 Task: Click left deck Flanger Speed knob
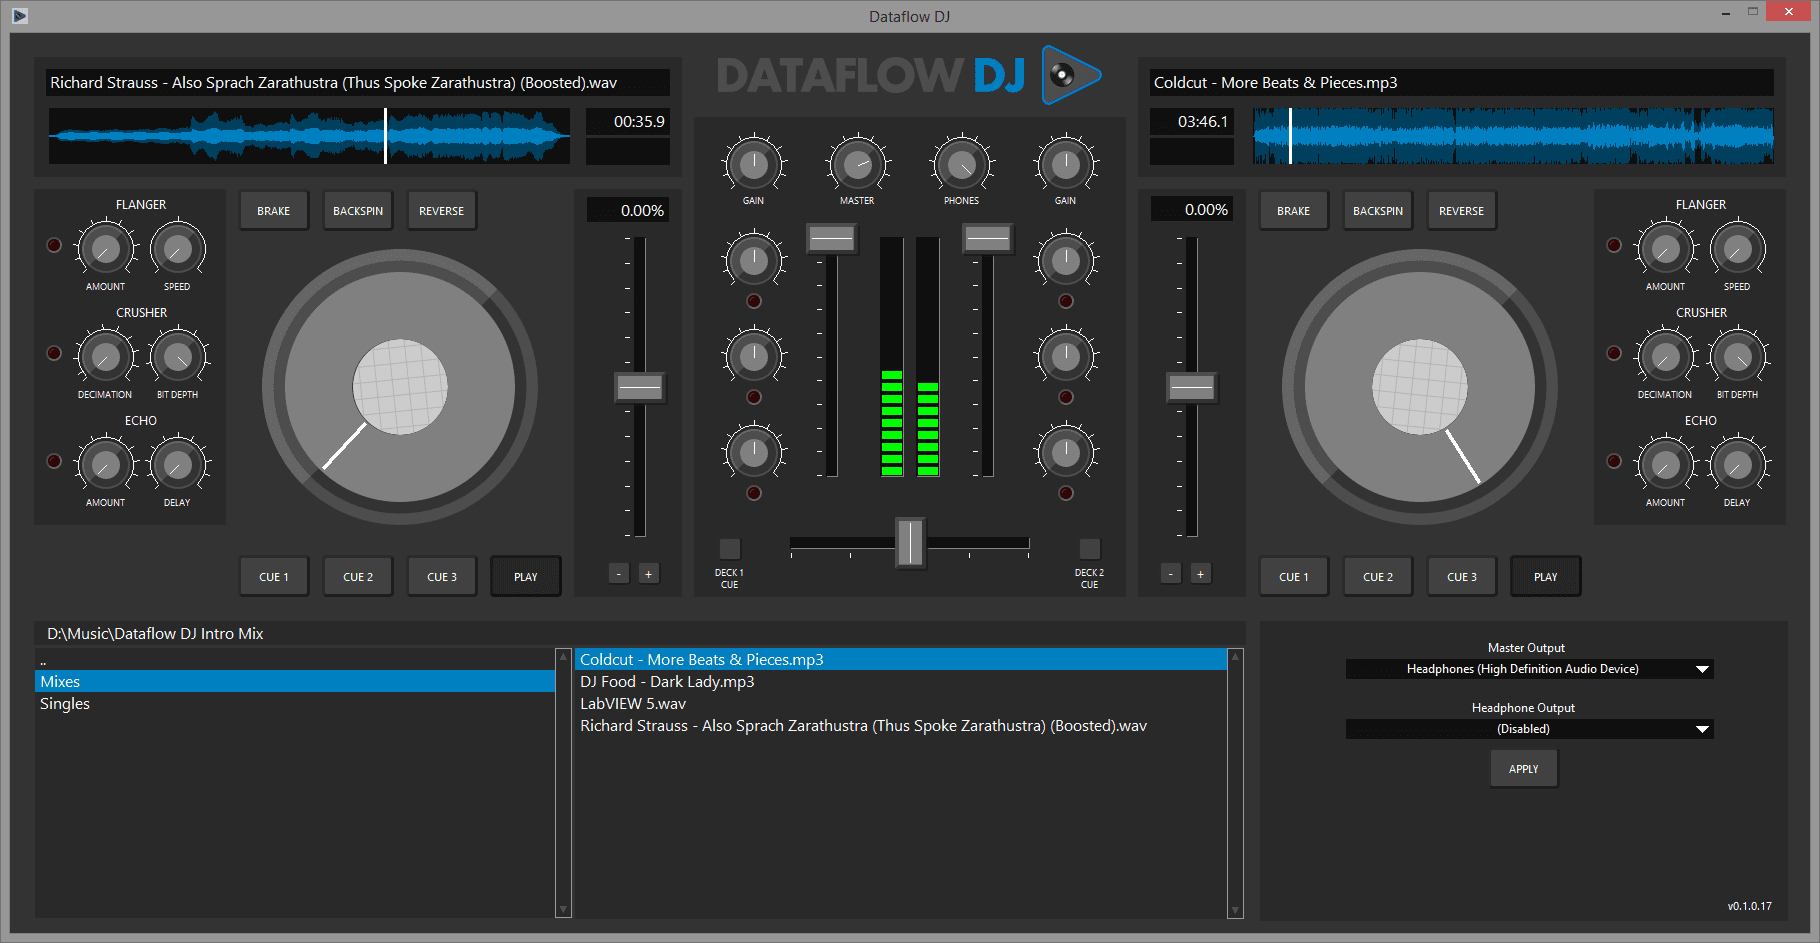pyautogui.click(x=177, y=250)
